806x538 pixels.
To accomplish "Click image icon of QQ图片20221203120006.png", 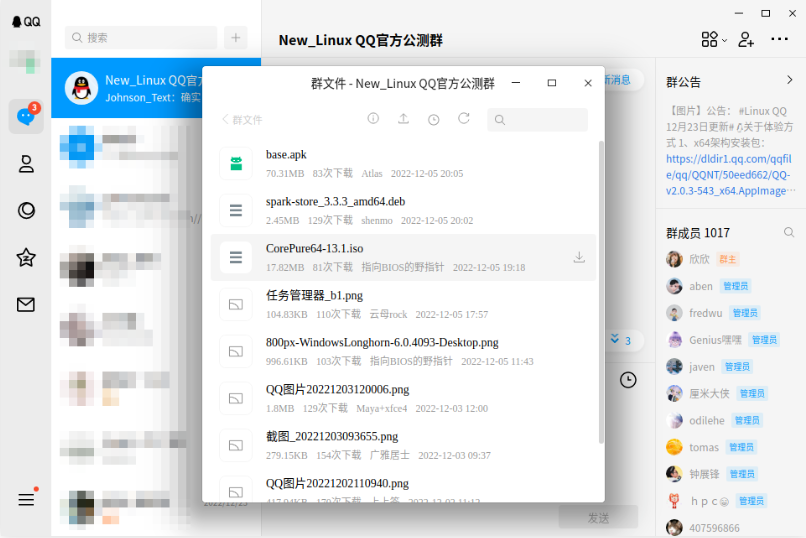I will [x=236, y=398].
